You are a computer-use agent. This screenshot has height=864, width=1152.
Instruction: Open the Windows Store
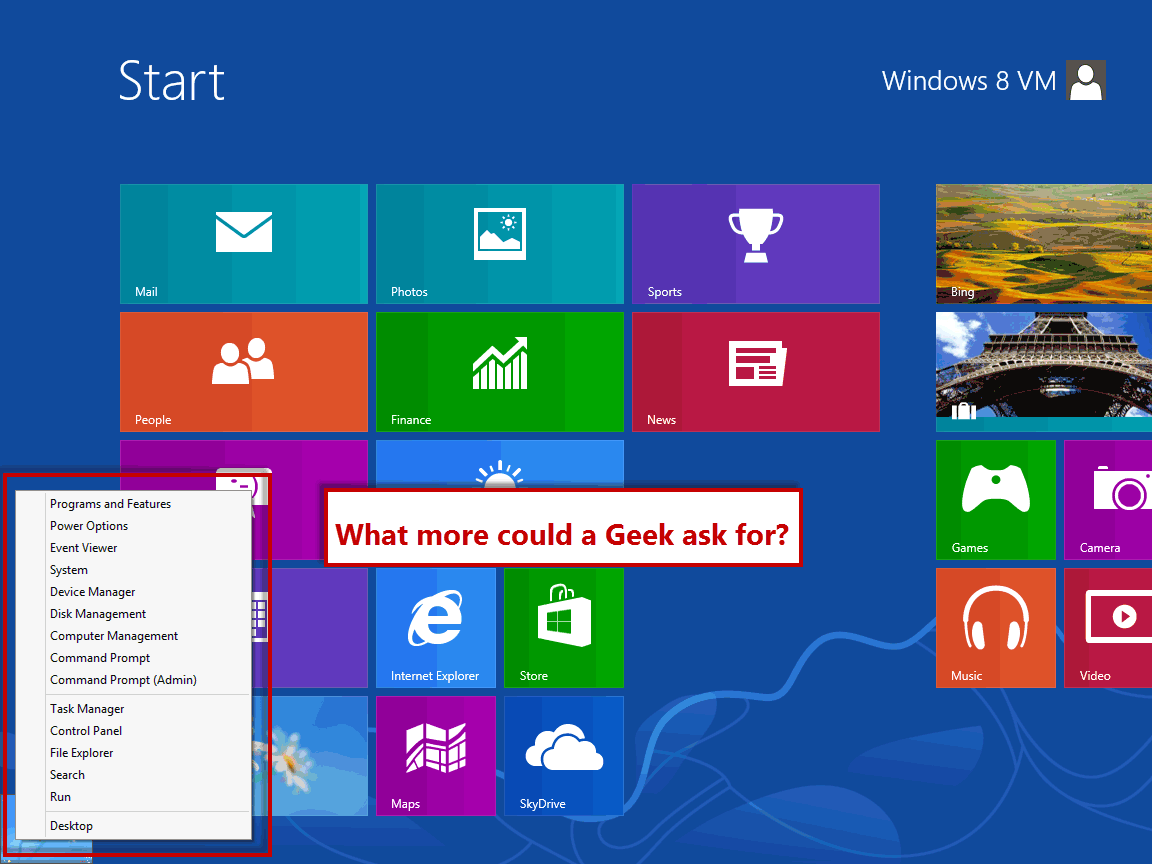(563, 627)
